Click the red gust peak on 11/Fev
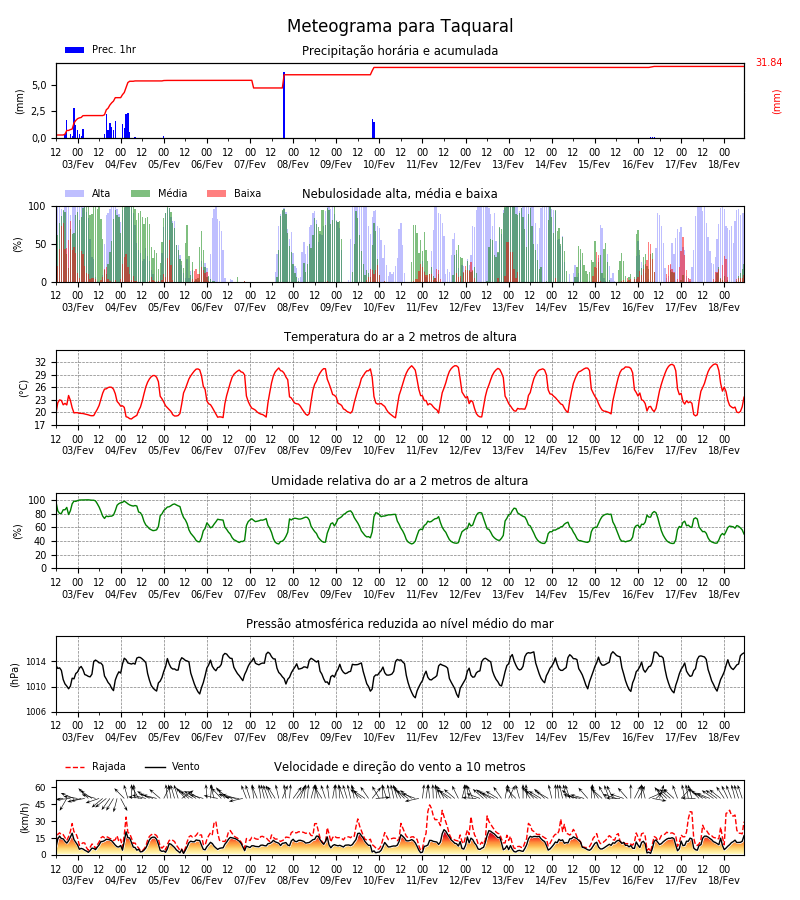Viewport: 800px width, 900px height. pyautogui.click(x=429, y=806)
